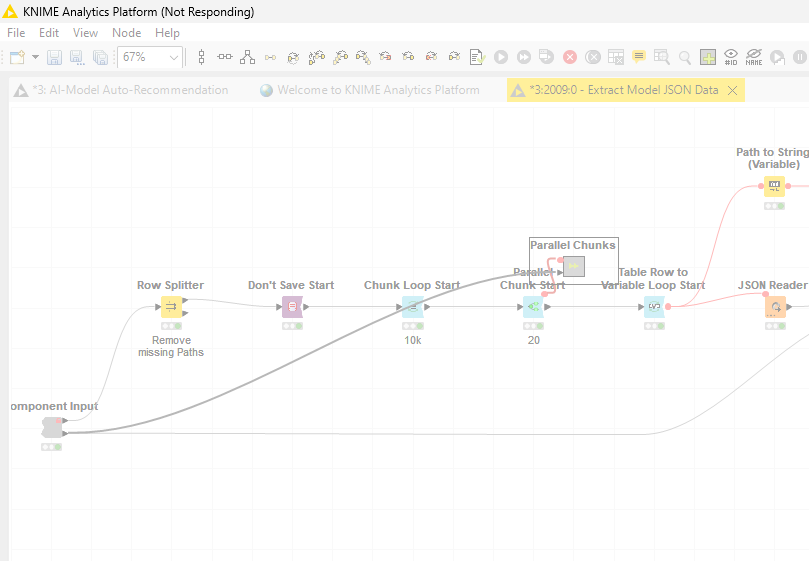Click the step loop execution icon

(x=777, y=57)
